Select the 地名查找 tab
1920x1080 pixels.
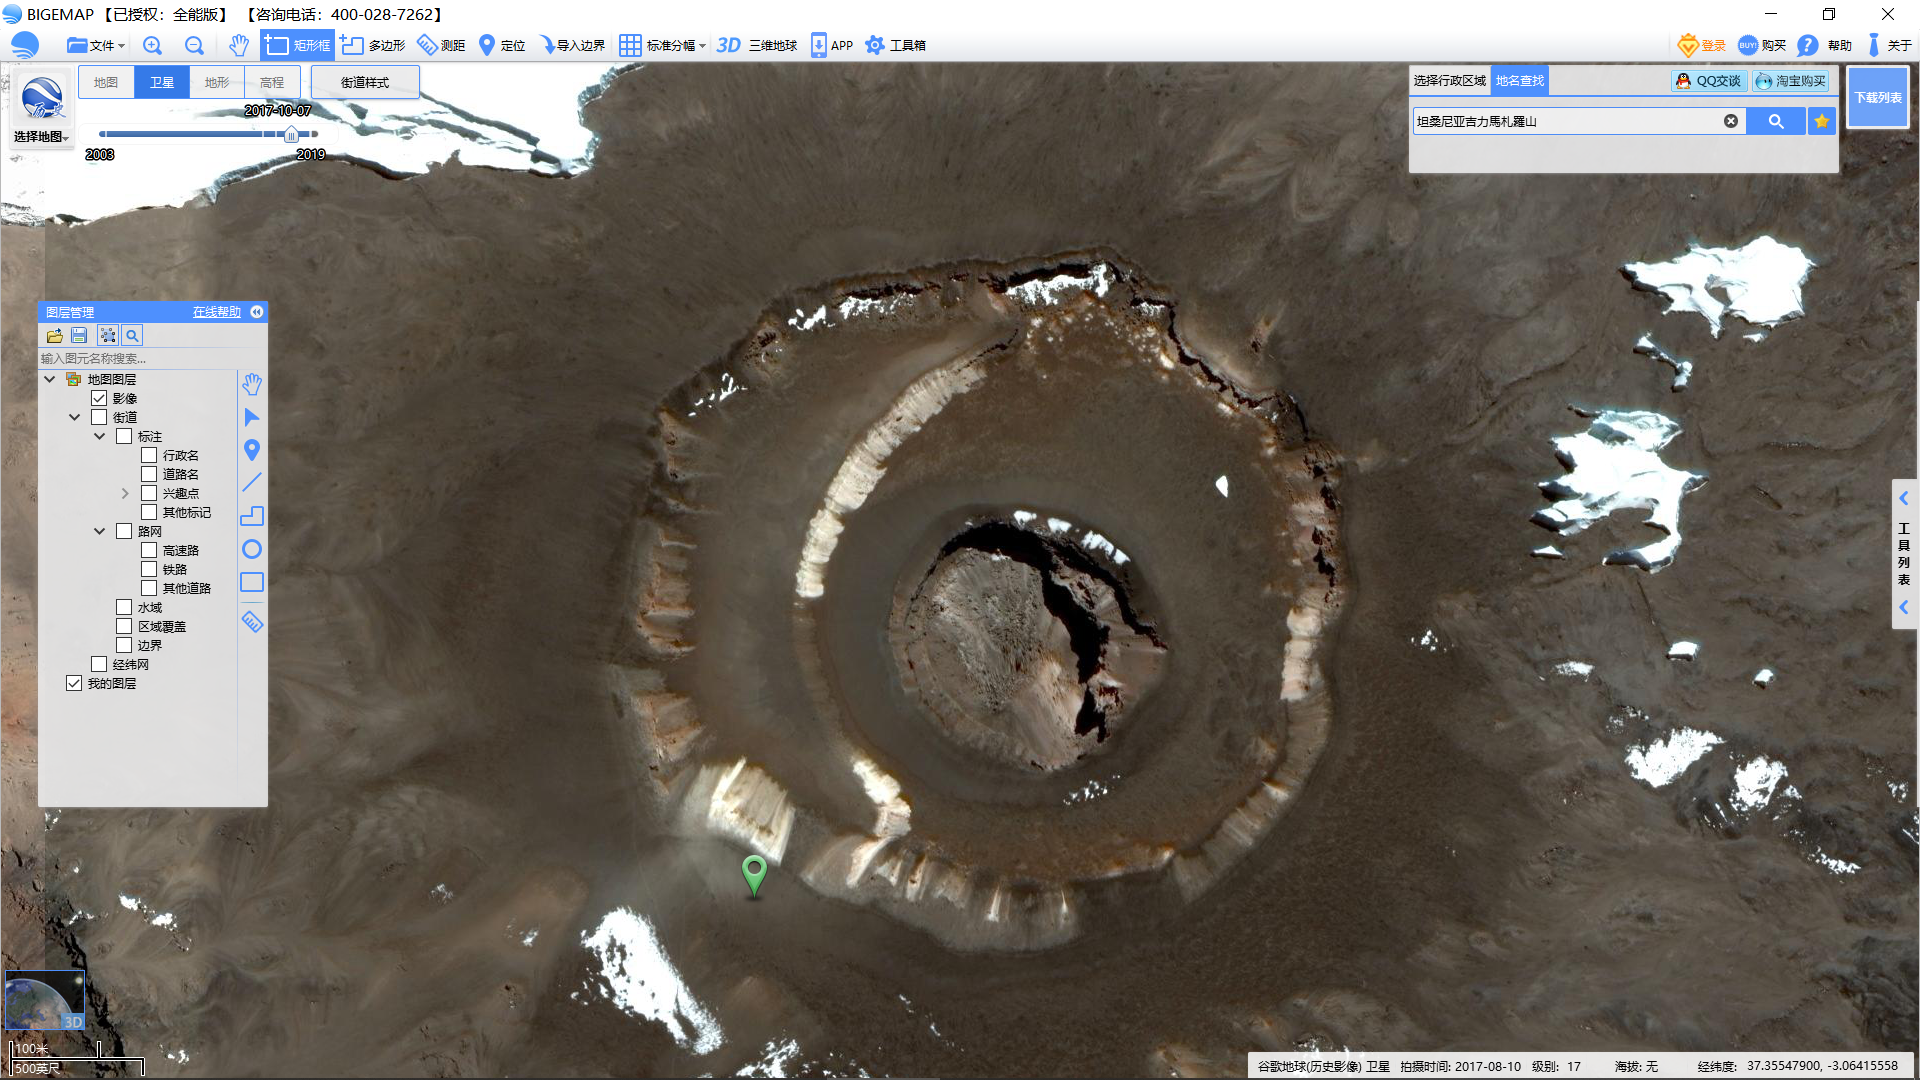click(1520, 81)
